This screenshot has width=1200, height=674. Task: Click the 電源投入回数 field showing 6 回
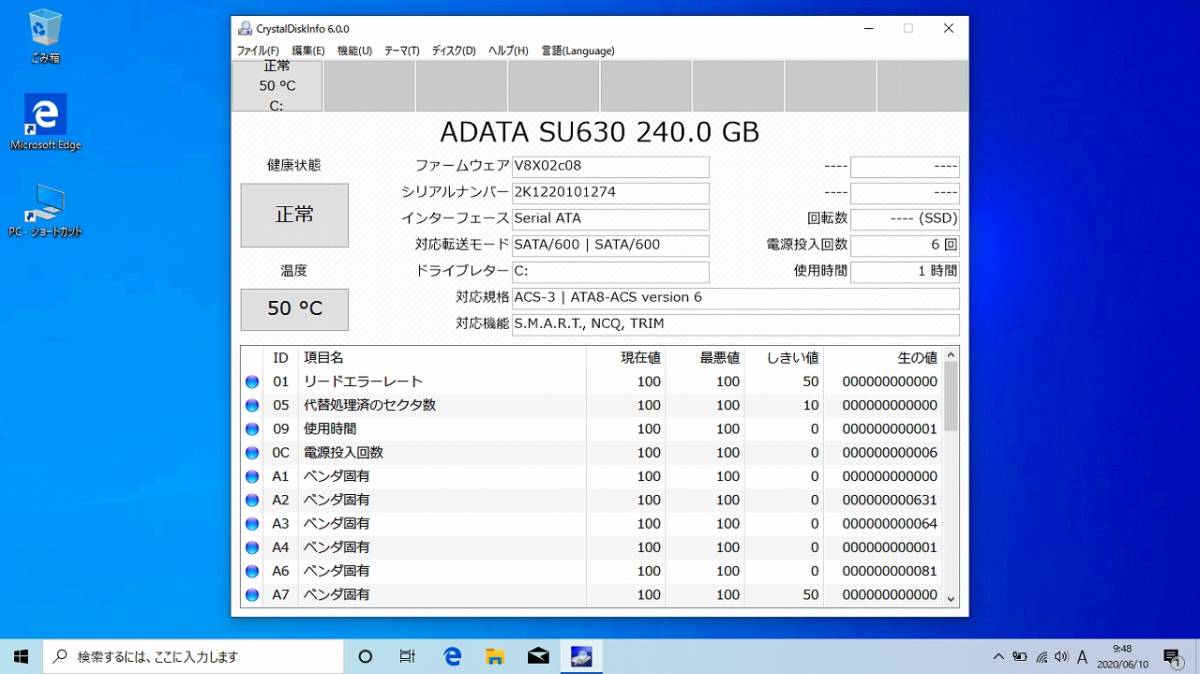pyautogui.click(x=905, y=245)
